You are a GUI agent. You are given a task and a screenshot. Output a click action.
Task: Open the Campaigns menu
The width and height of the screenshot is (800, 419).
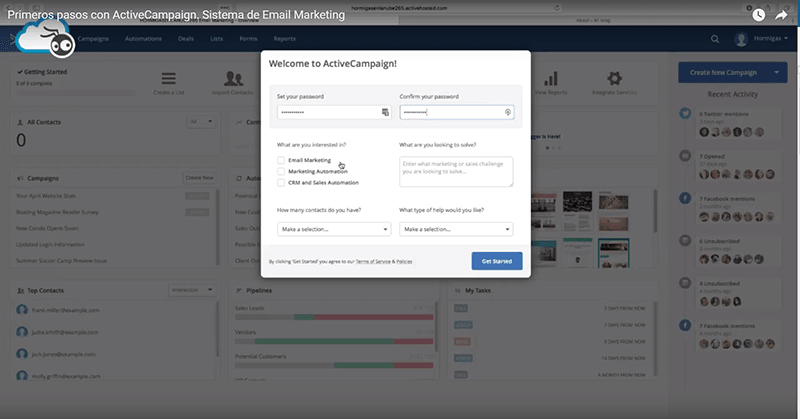point(93,39)
